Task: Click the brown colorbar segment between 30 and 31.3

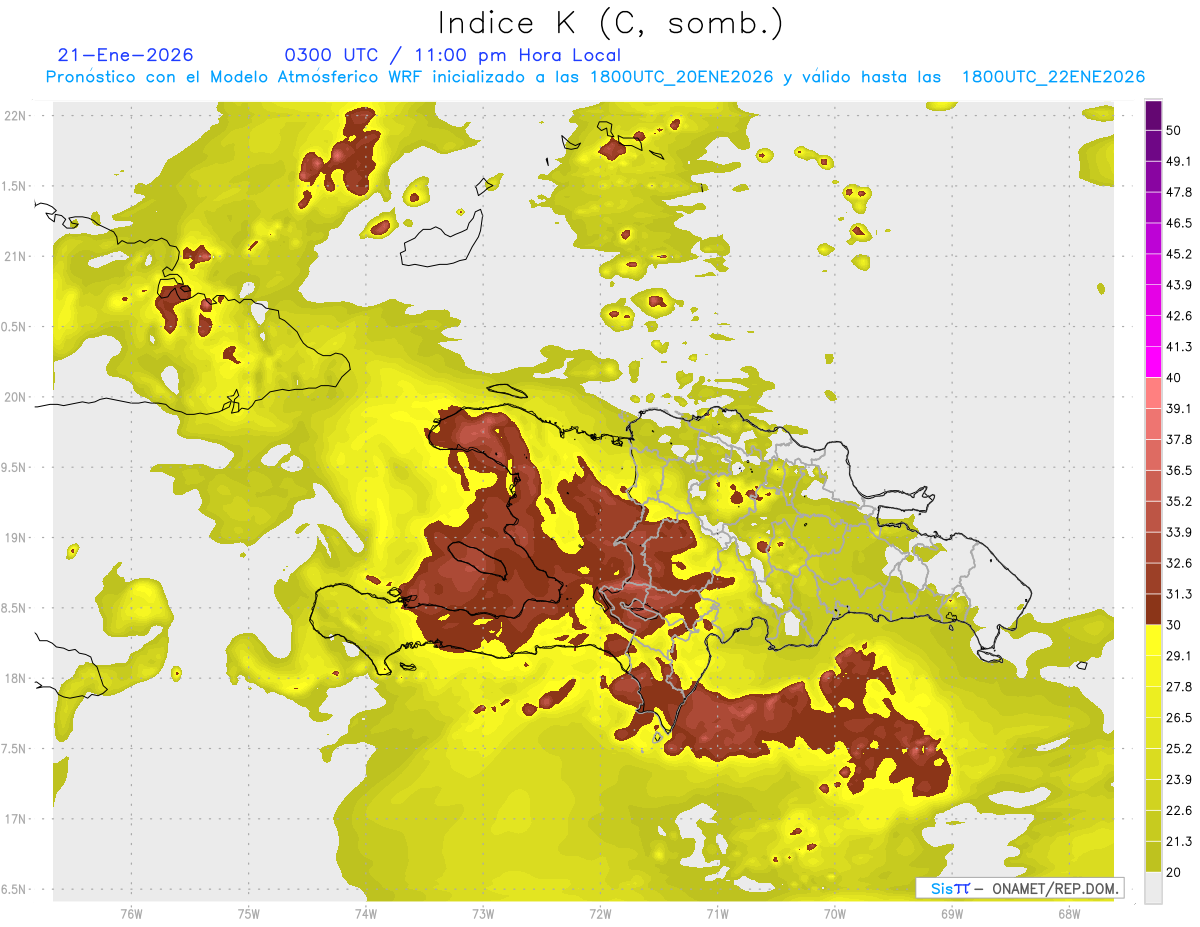Action: [1153, 609]
